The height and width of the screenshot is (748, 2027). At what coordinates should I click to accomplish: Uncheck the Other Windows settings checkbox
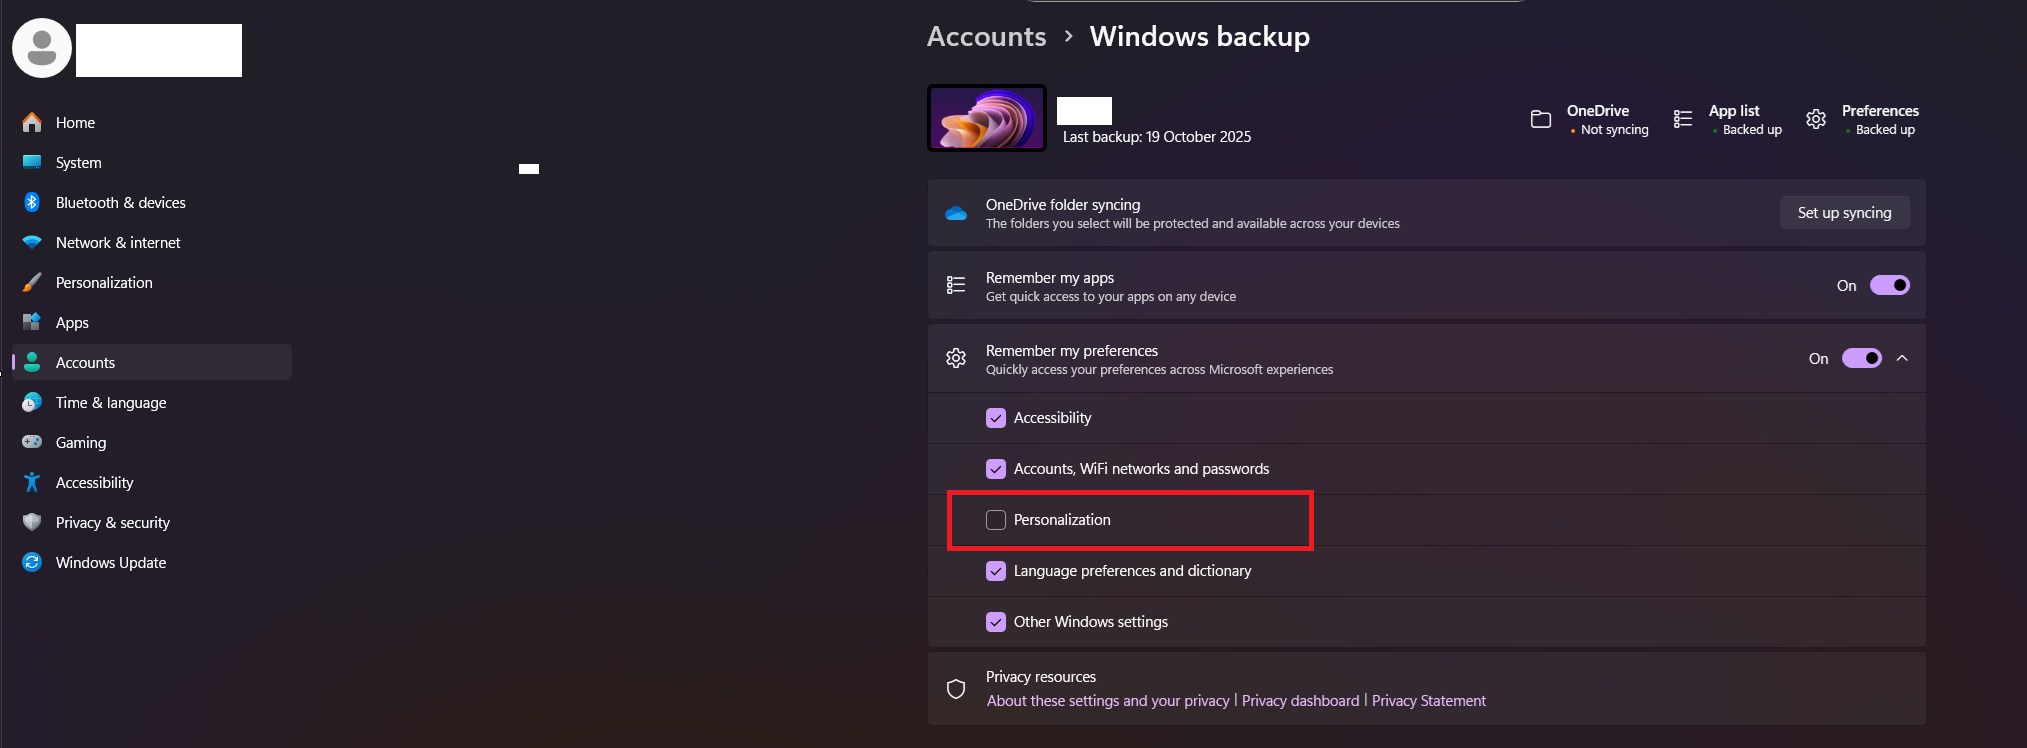[996, 622]
